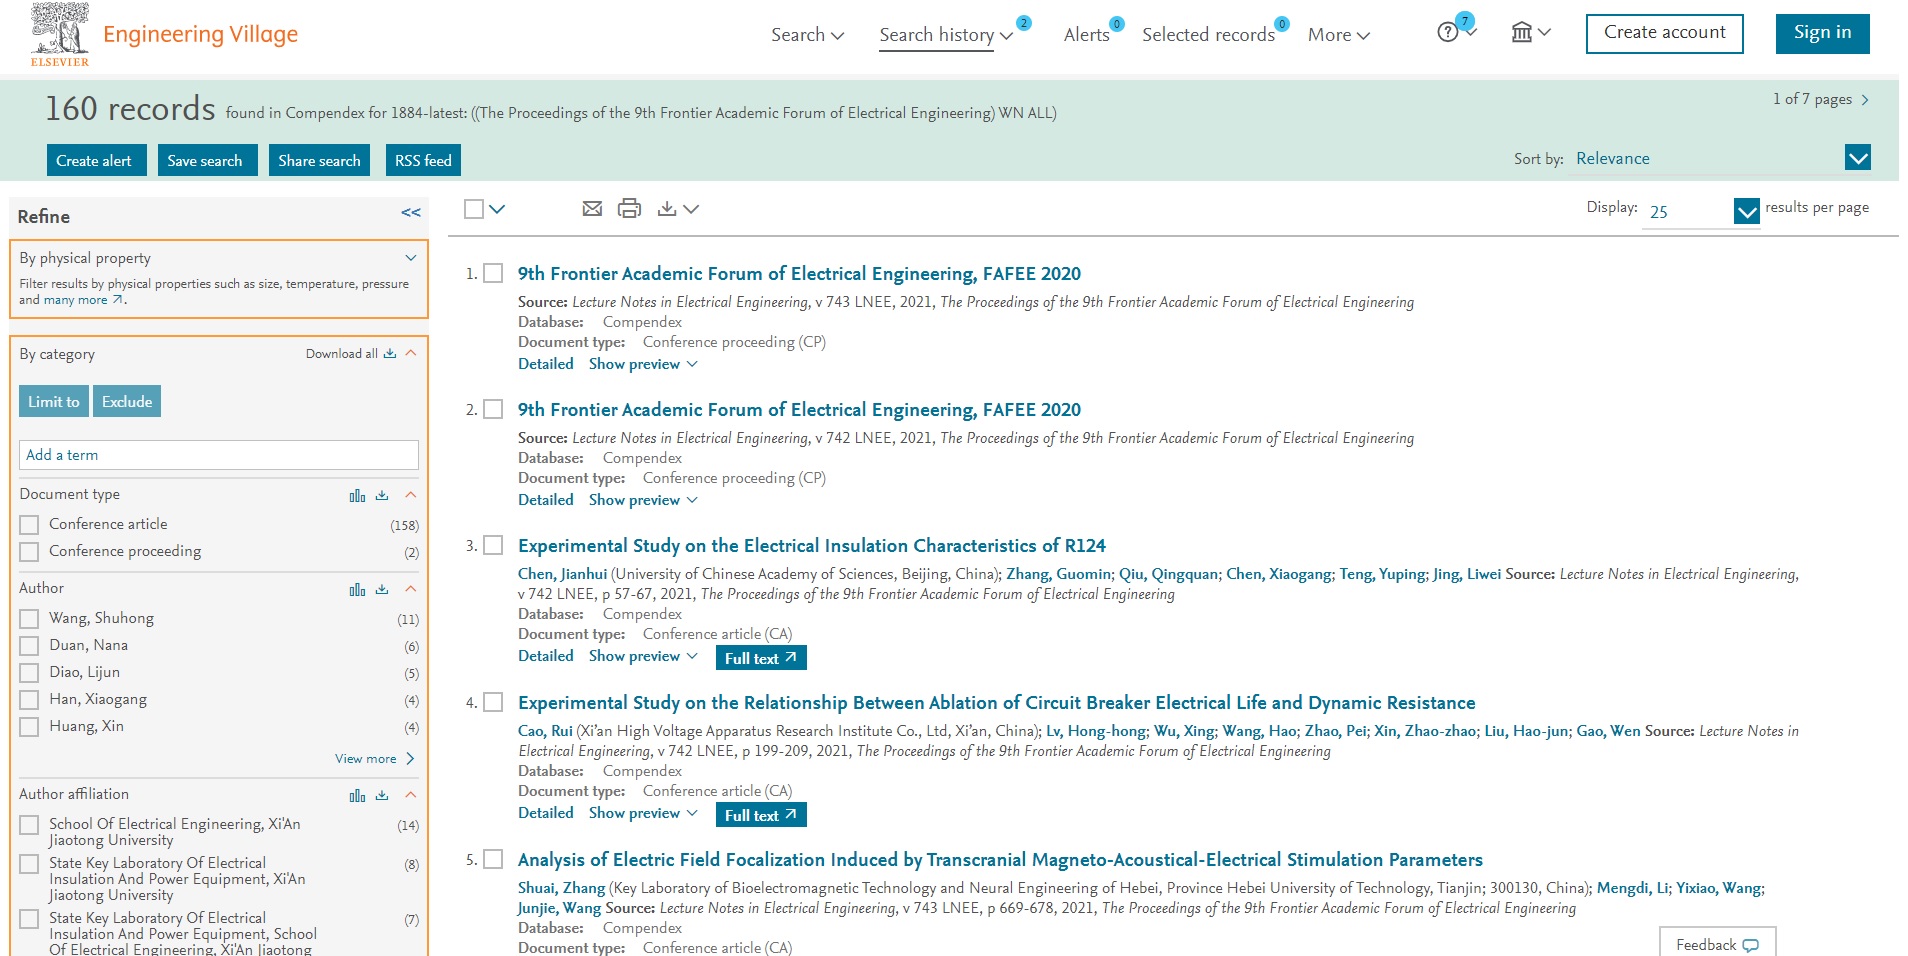The width and height of the screenshot is (1908, 956).
Task: Click the Sign in button
Action: (1822, 33)
